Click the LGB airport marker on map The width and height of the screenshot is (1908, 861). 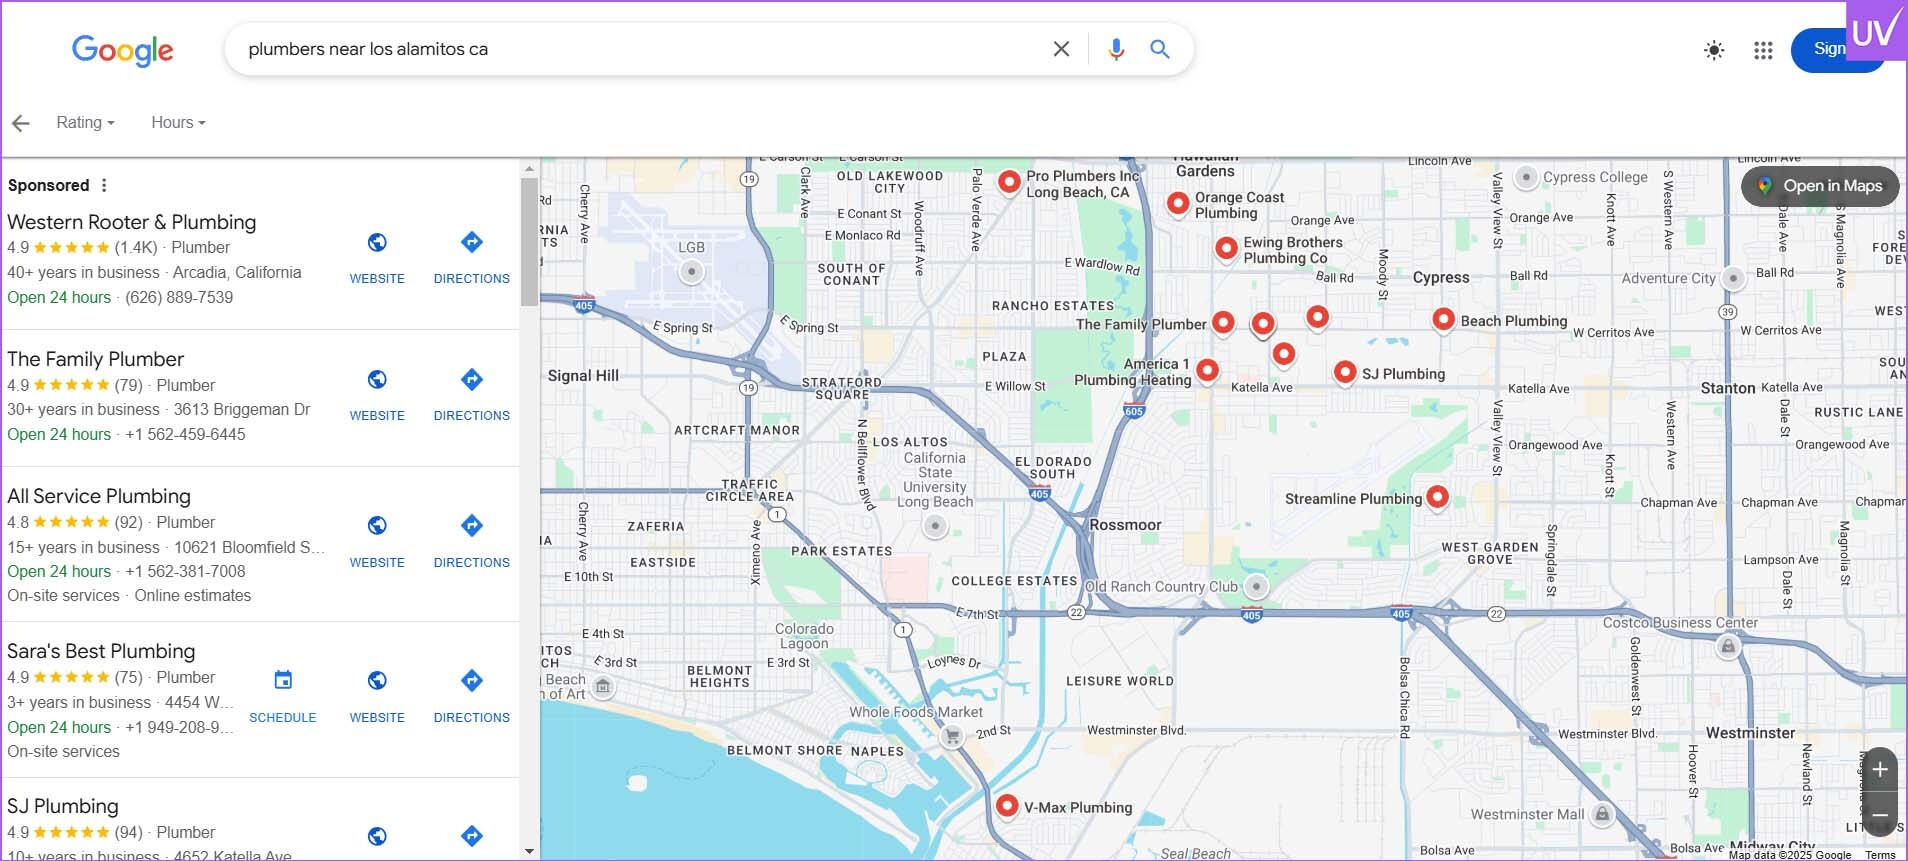click(x=691, y=271)
